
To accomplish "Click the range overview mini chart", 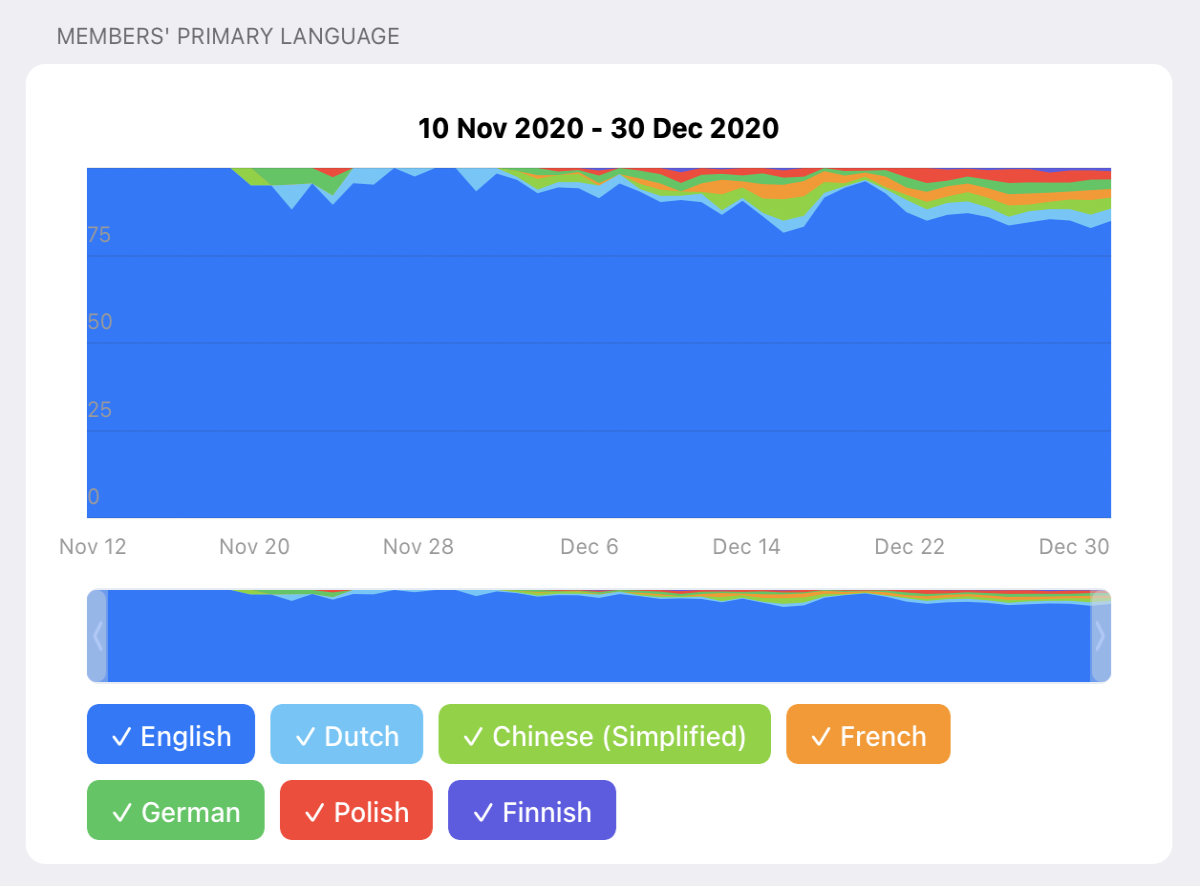I will click(x=599, y=636).
